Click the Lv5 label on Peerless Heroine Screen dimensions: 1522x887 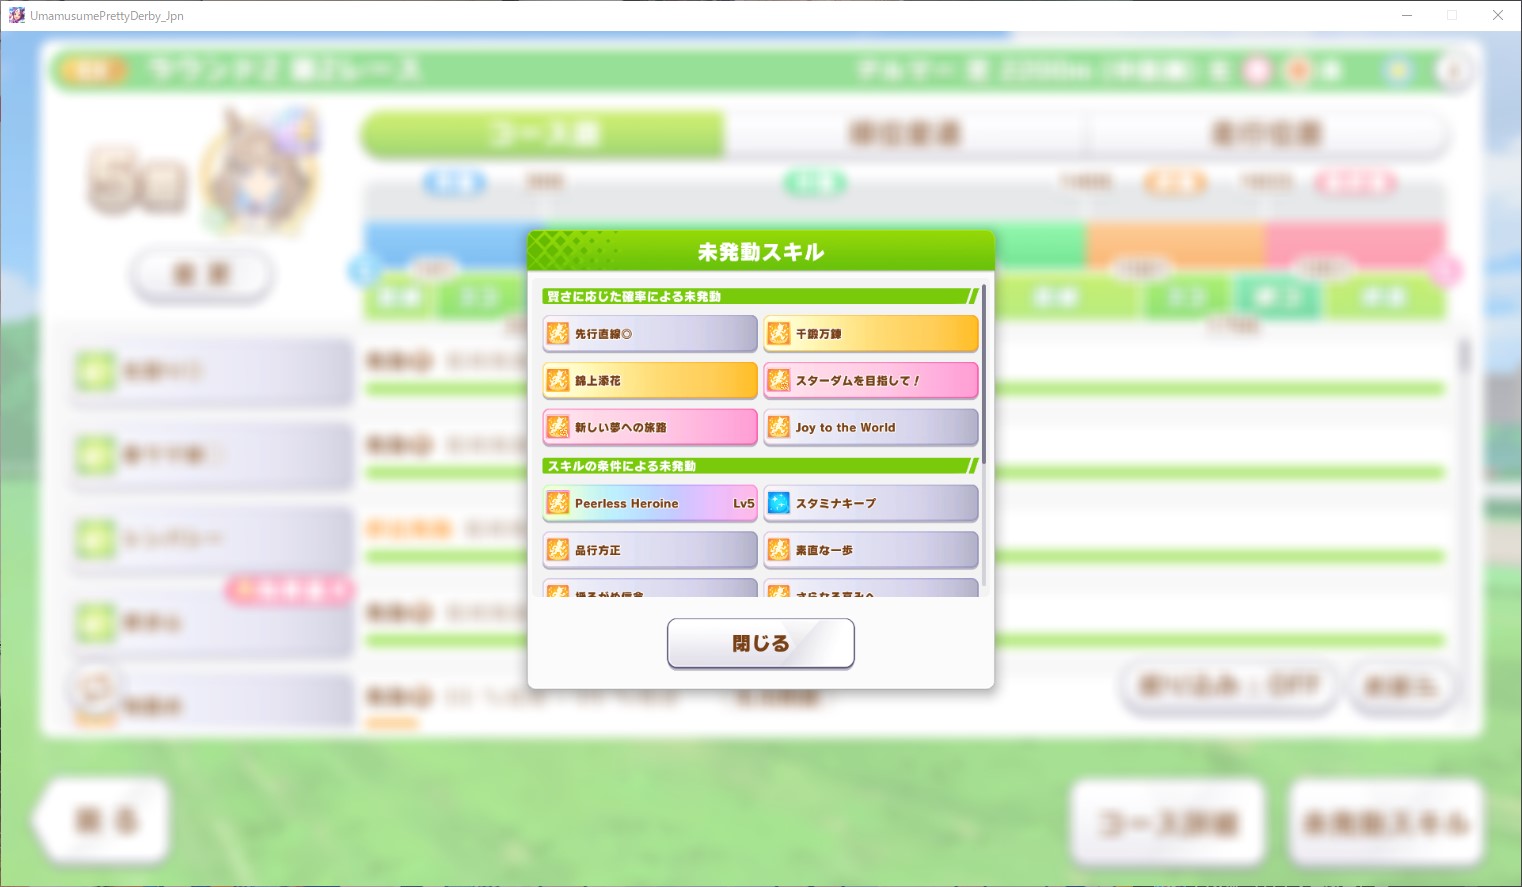[743, 503]
